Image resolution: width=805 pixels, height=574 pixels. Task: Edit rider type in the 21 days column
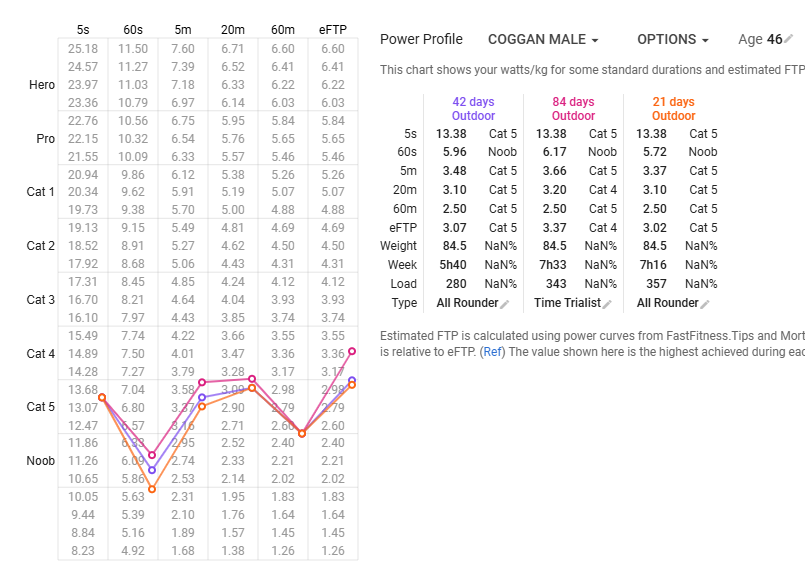coord(705,304)
